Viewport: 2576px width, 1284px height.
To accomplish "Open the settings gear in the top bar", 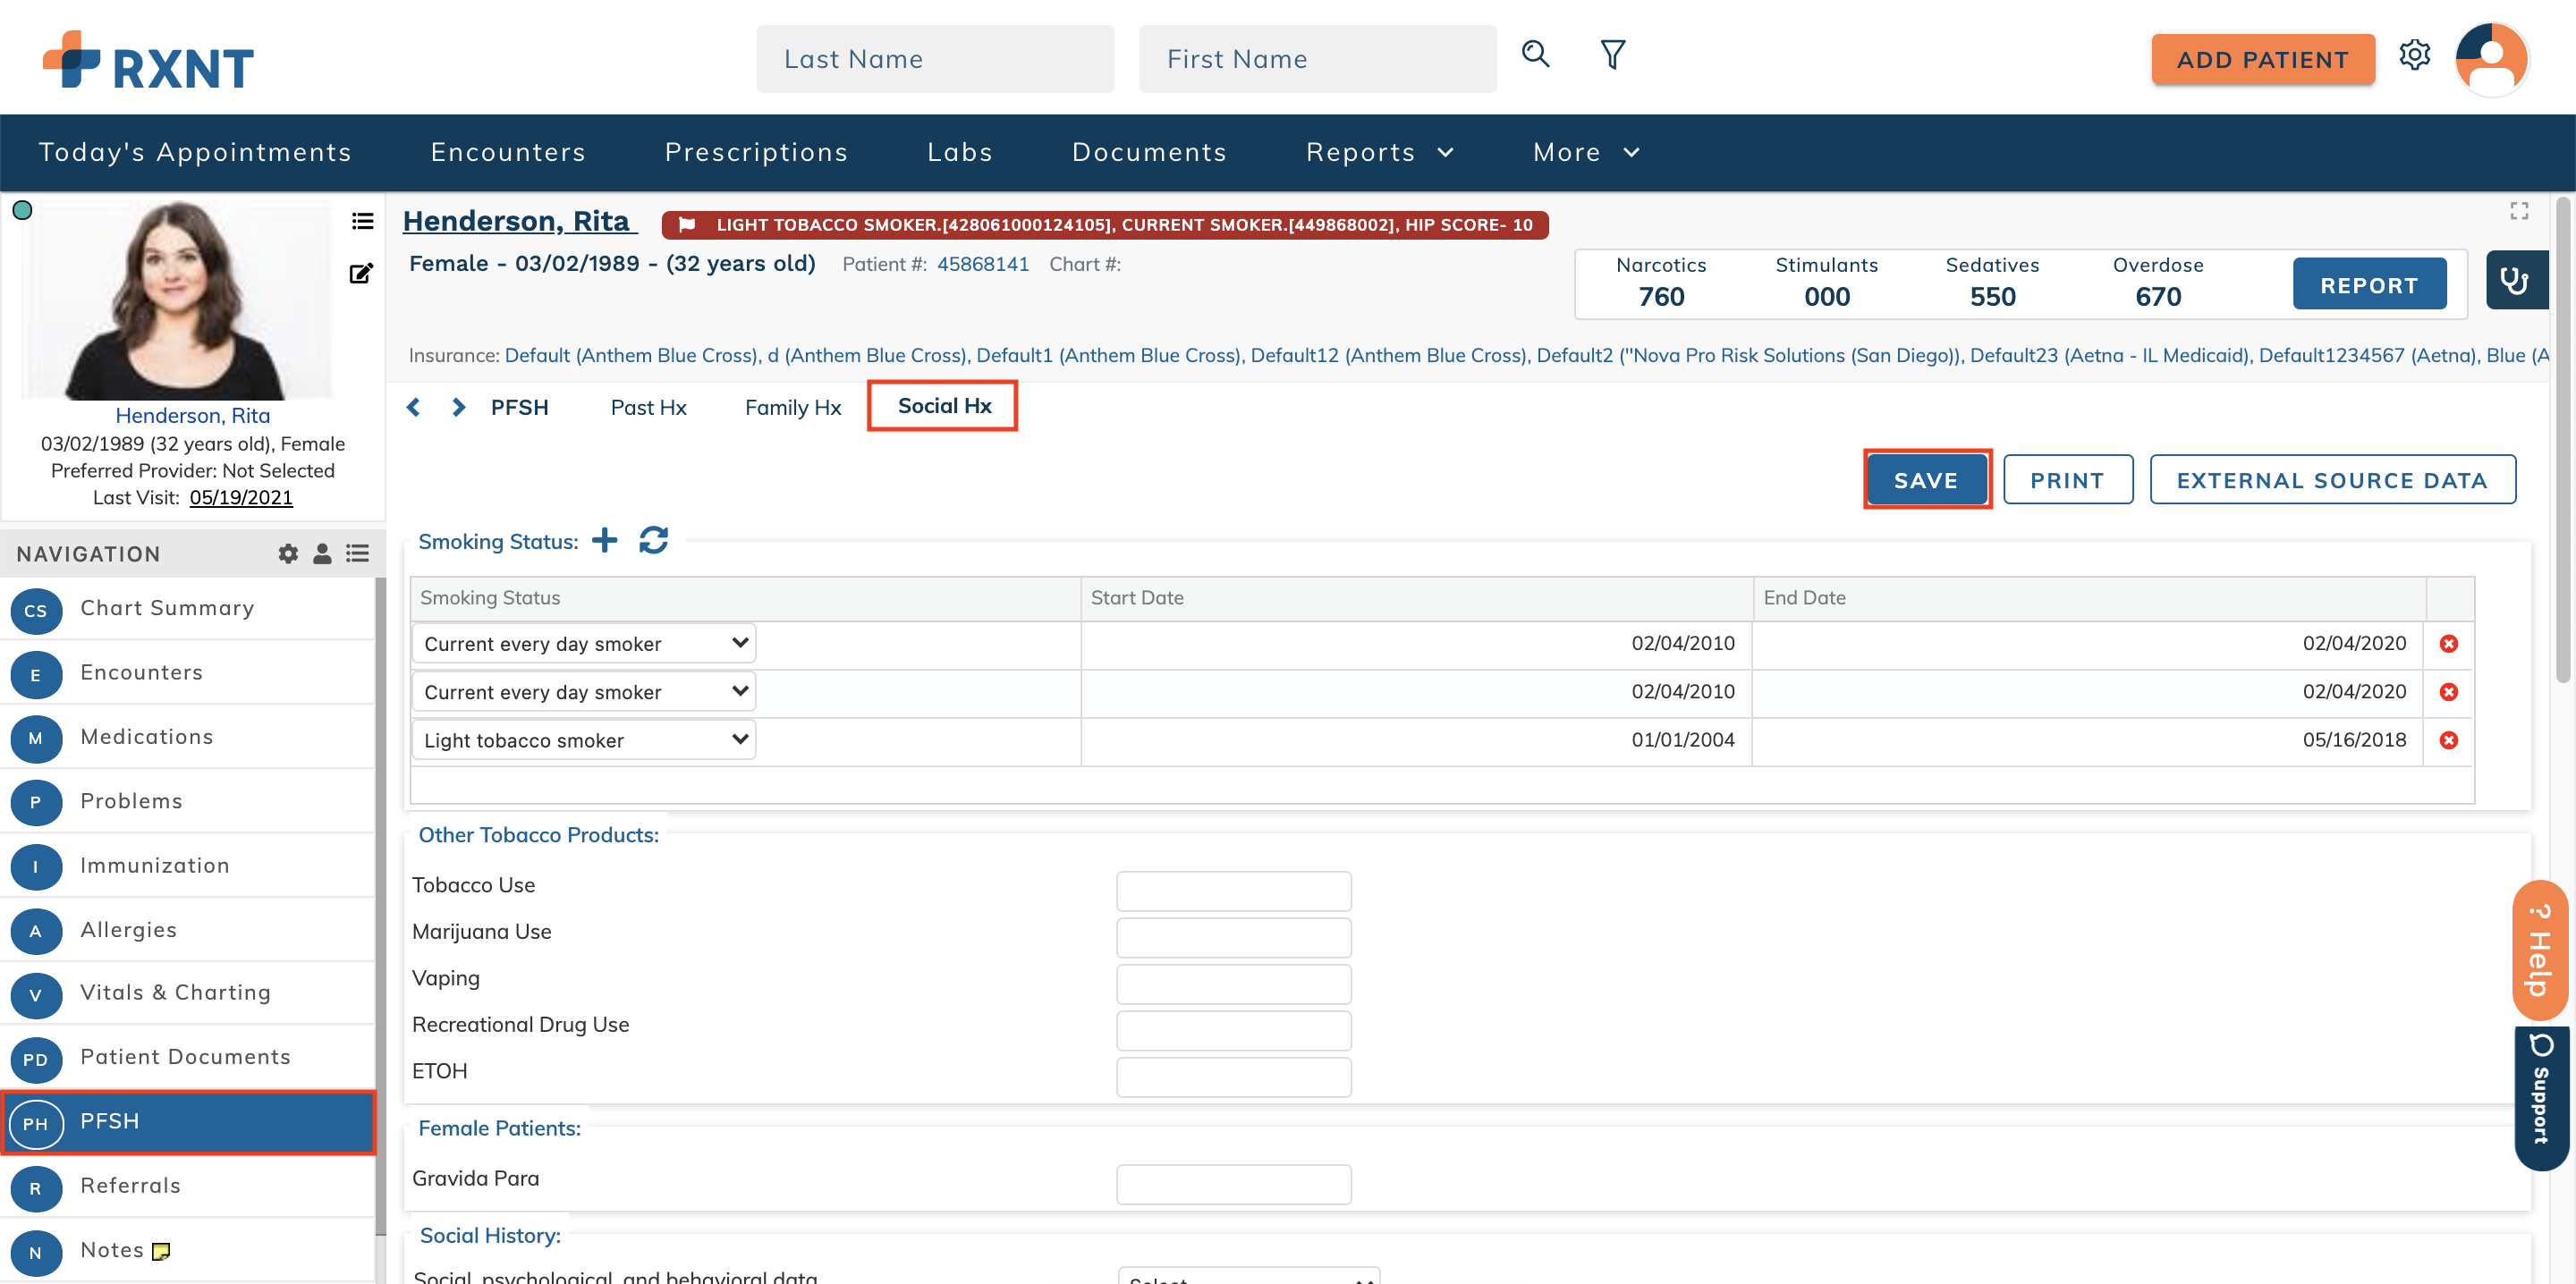I will point(2416,57).
